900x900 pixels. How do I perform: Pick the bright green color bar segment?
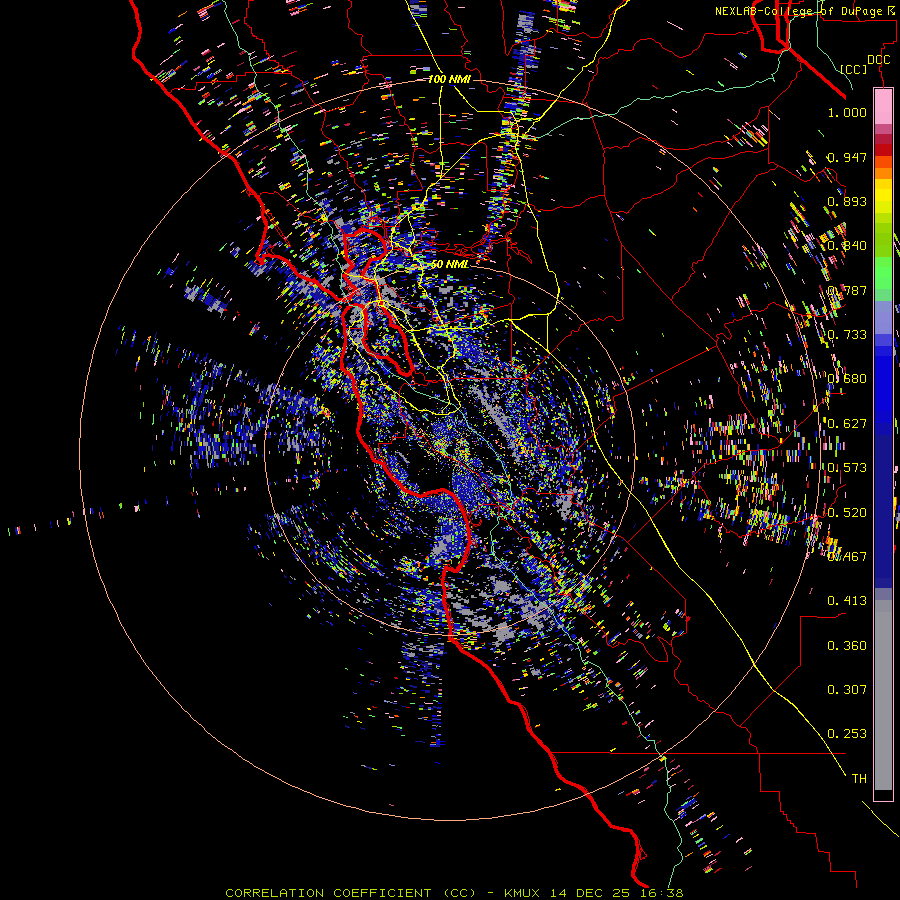point(883,272)
